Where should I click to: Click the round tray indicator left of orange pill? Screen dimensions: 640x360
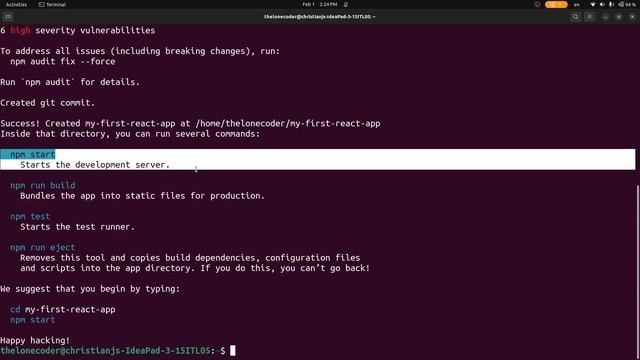click(537, 4)
